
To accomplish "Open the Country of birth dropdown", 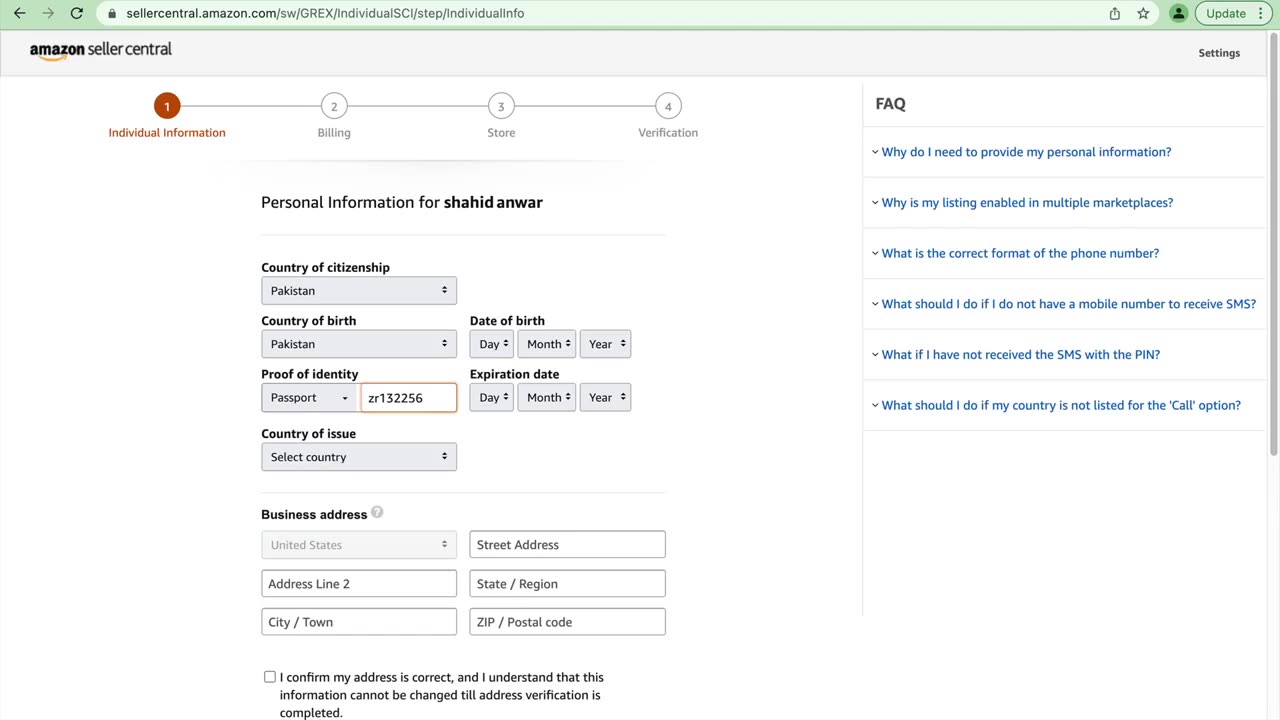I will (359, 344).
